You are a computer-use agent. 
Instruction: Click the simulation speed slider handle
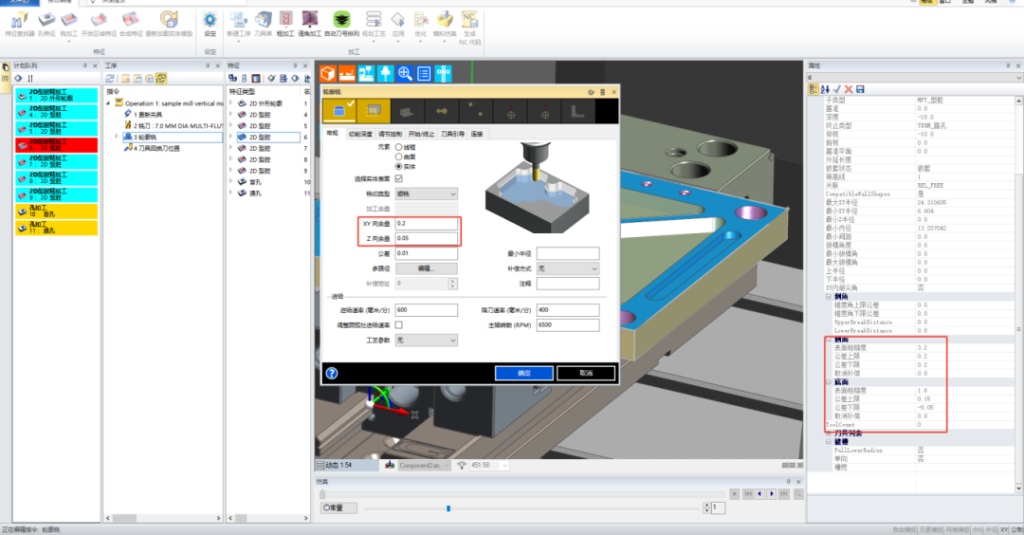[448, 508]
